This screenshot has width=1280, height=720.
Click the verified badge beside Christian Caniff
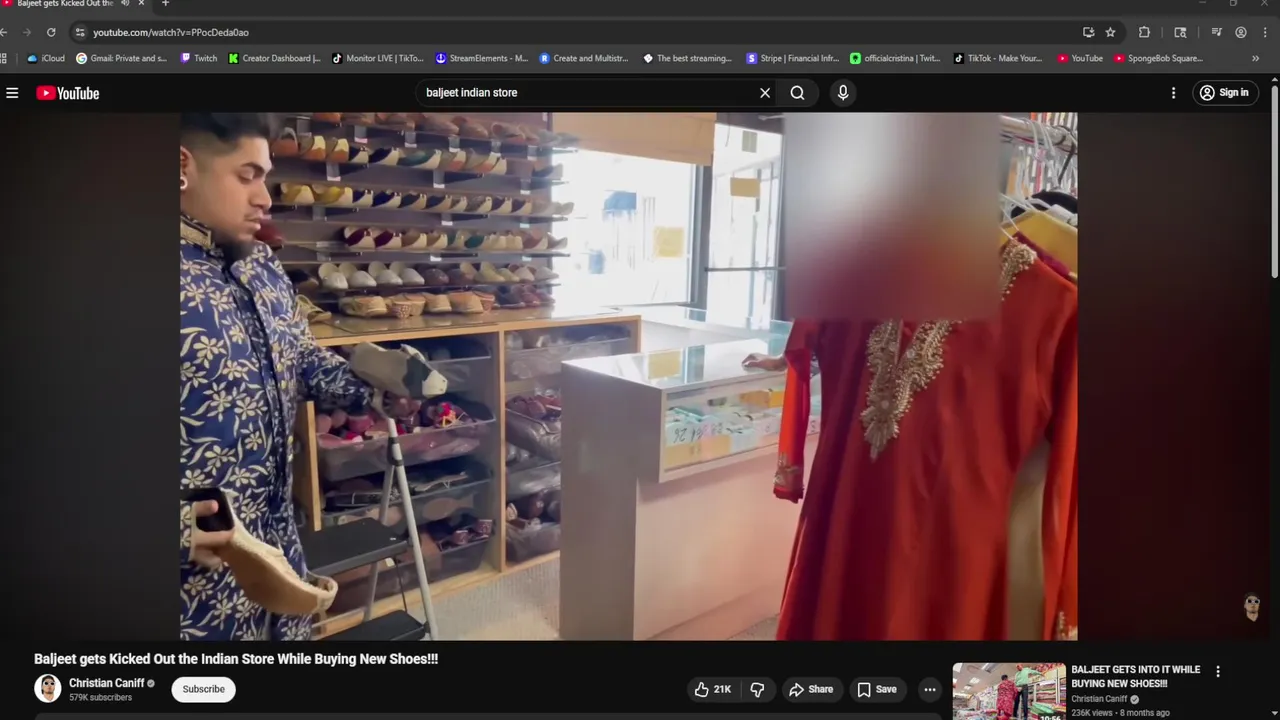point(151,684)
